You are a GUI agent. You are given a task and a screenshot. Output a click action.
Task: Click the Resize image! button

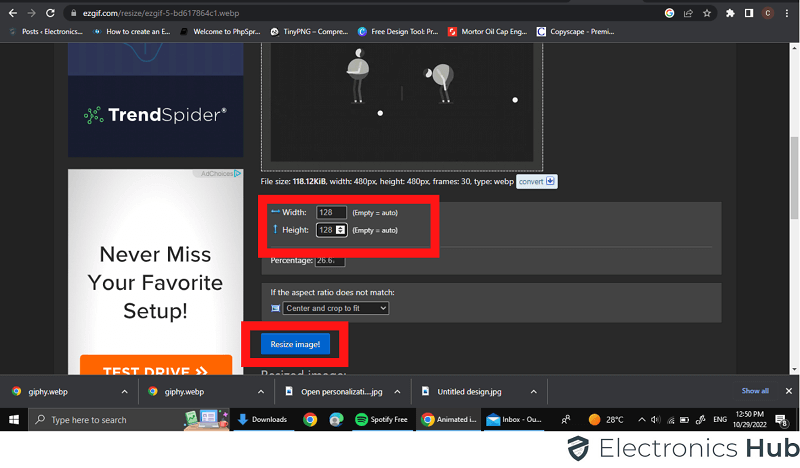tap(295, 344)
